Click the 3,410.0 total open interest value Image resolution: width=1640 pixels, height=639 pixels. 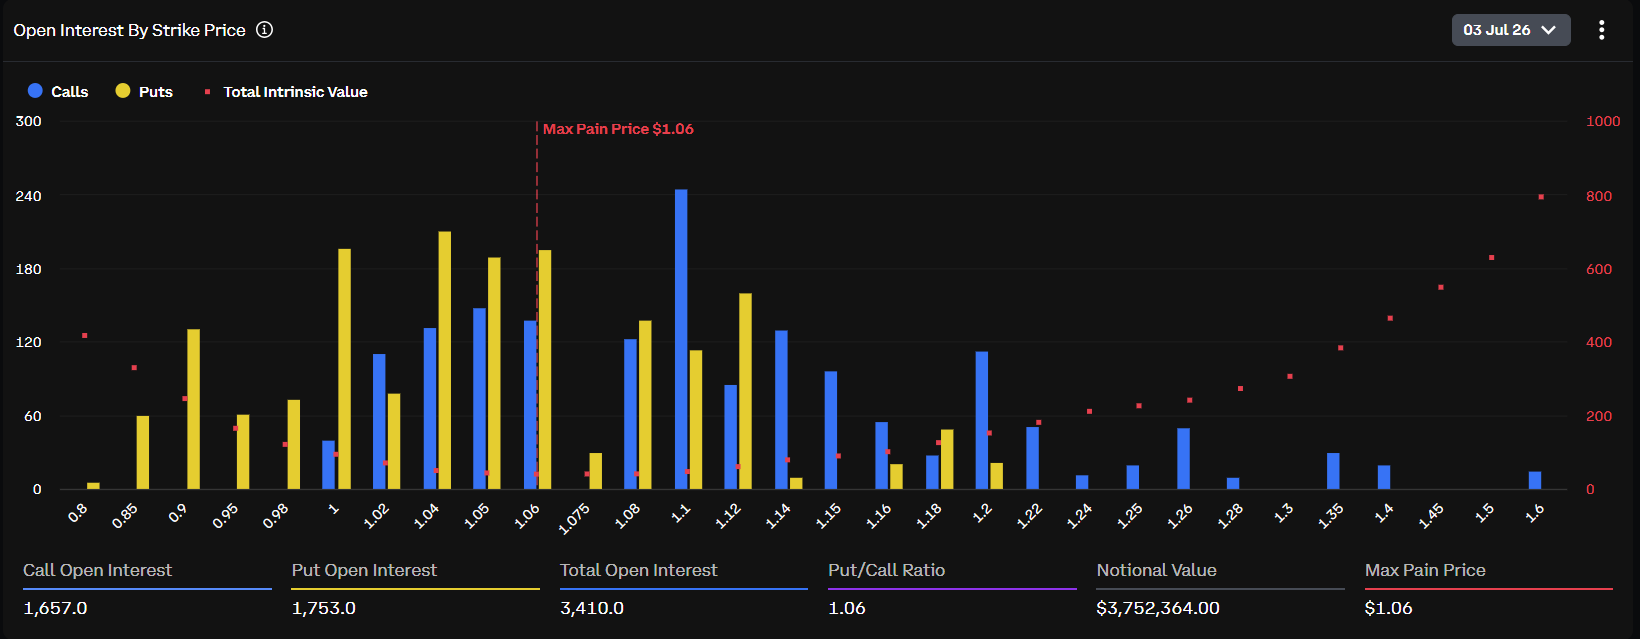point(592,608)
